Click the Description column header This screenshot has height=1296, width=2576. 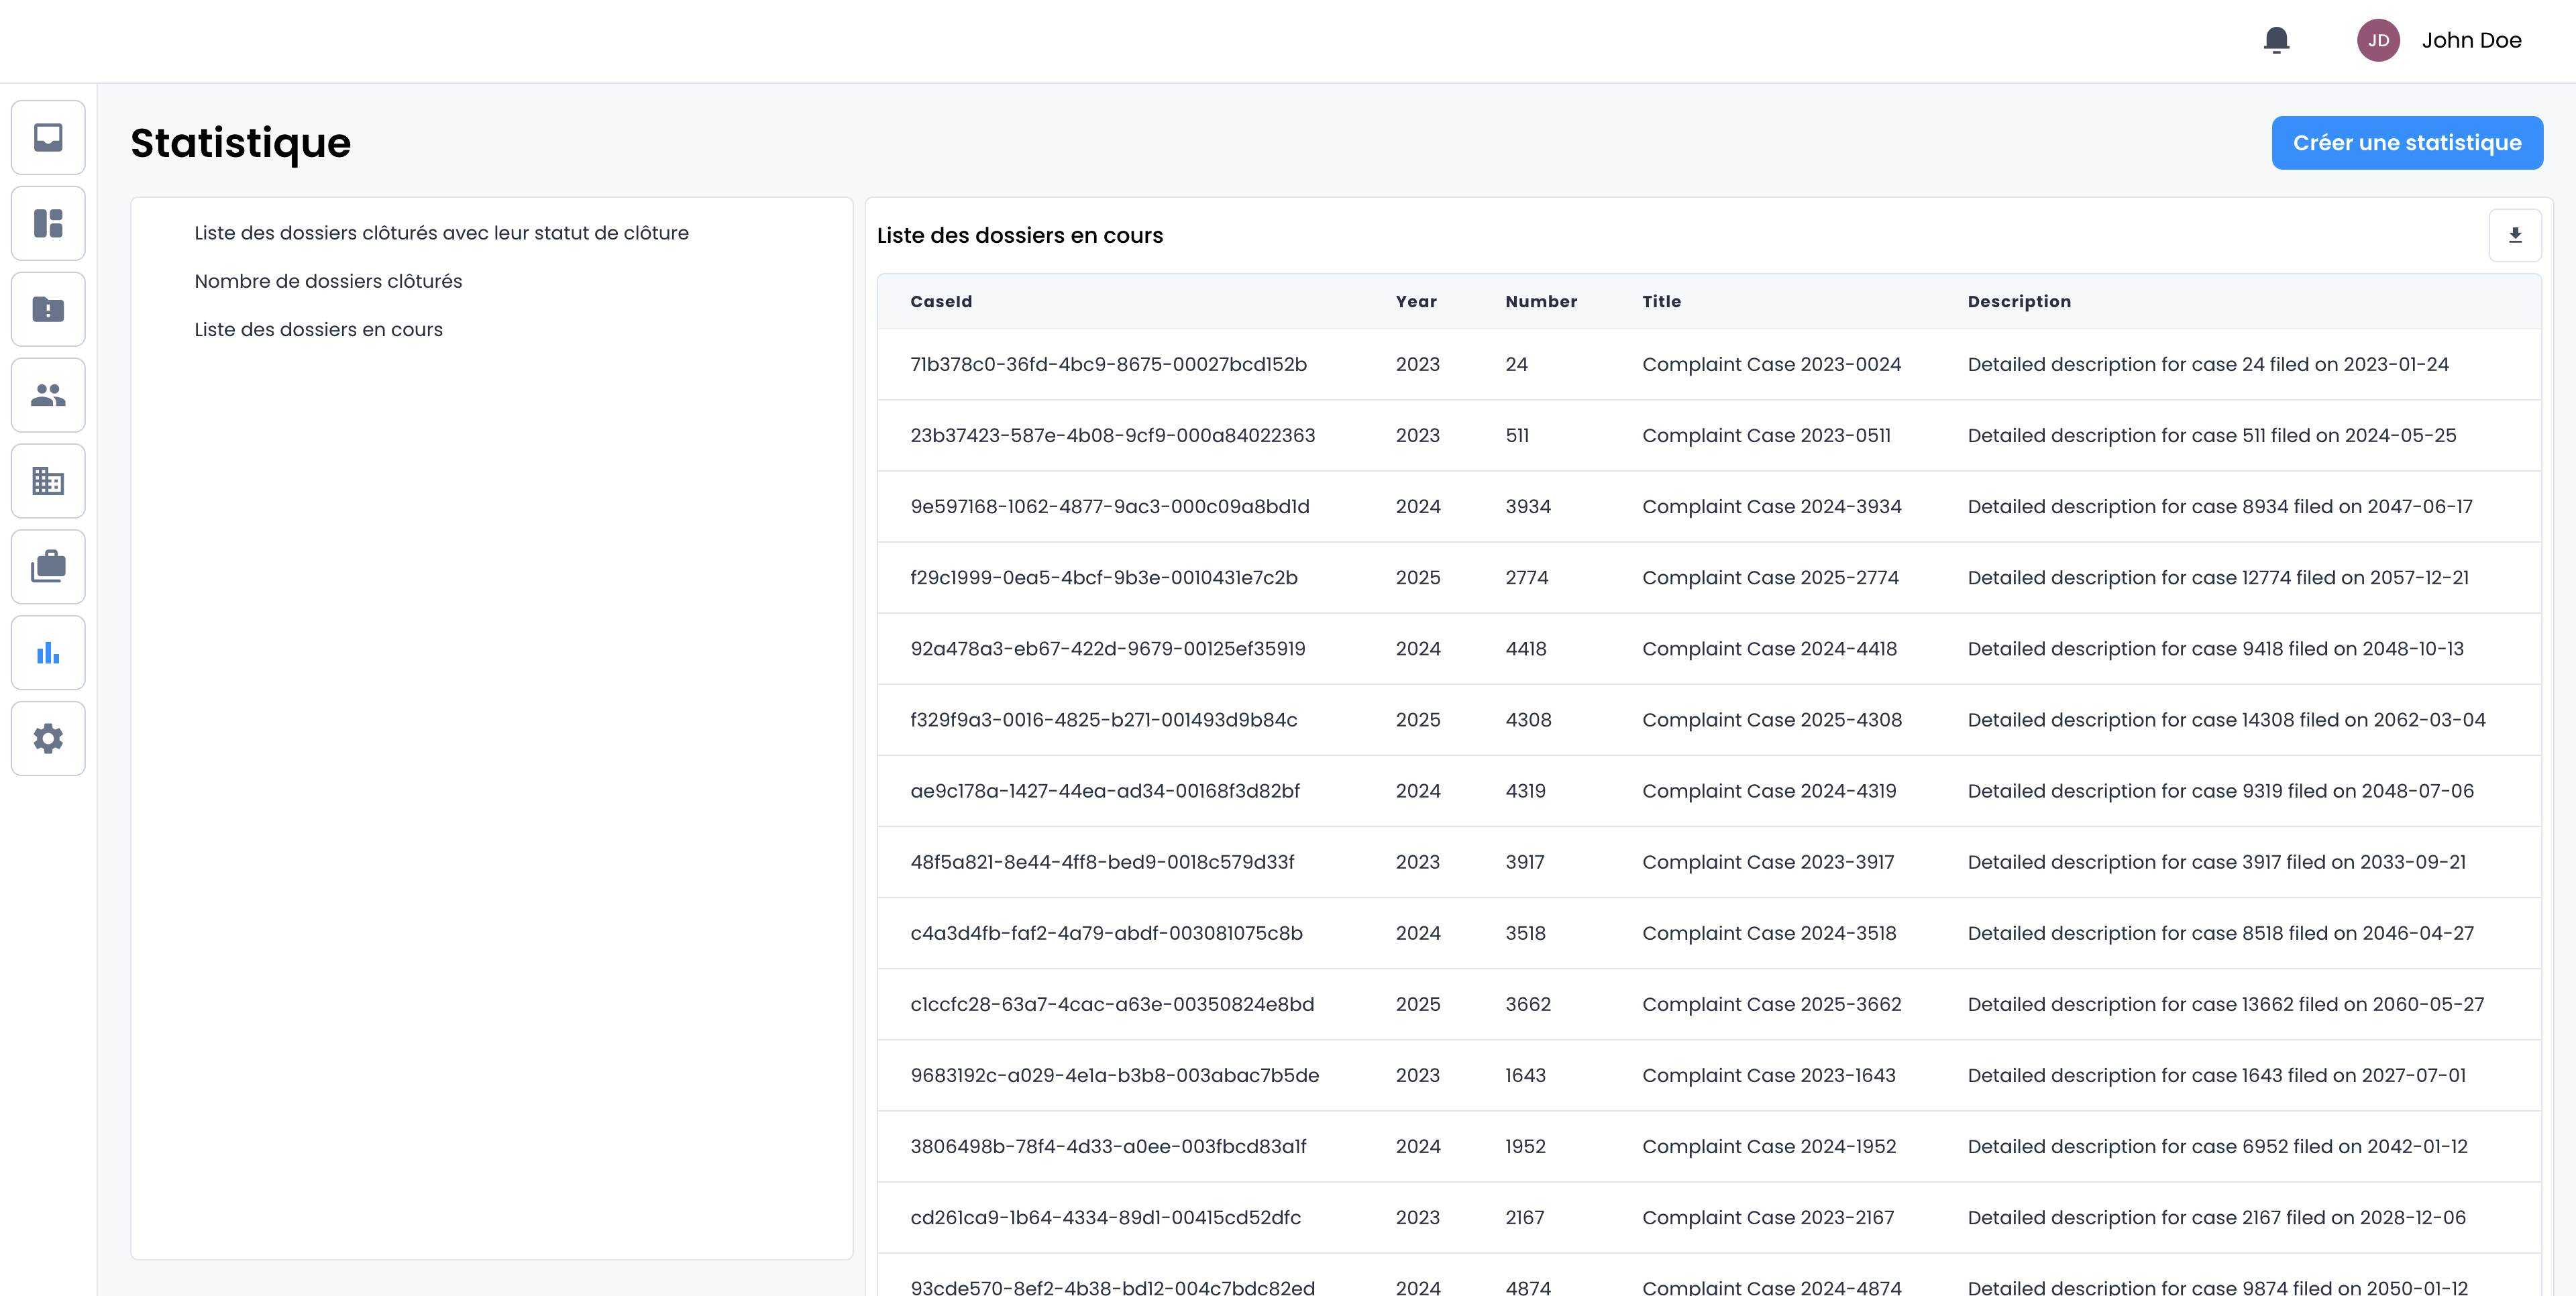(x=2019, y=301)
